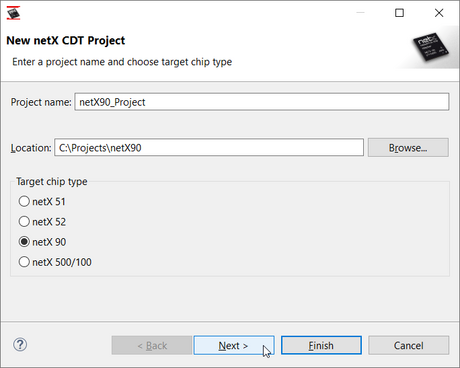Open the Browse... folder dialog
460x368 pixels.
(408, 148)
